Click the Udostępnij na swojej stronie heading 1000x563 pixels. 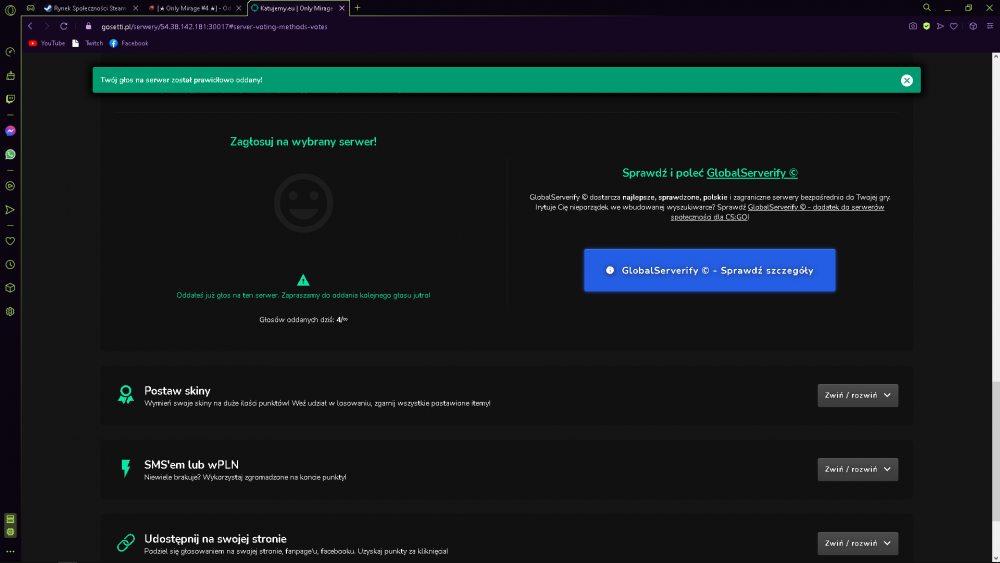[215, 539]
